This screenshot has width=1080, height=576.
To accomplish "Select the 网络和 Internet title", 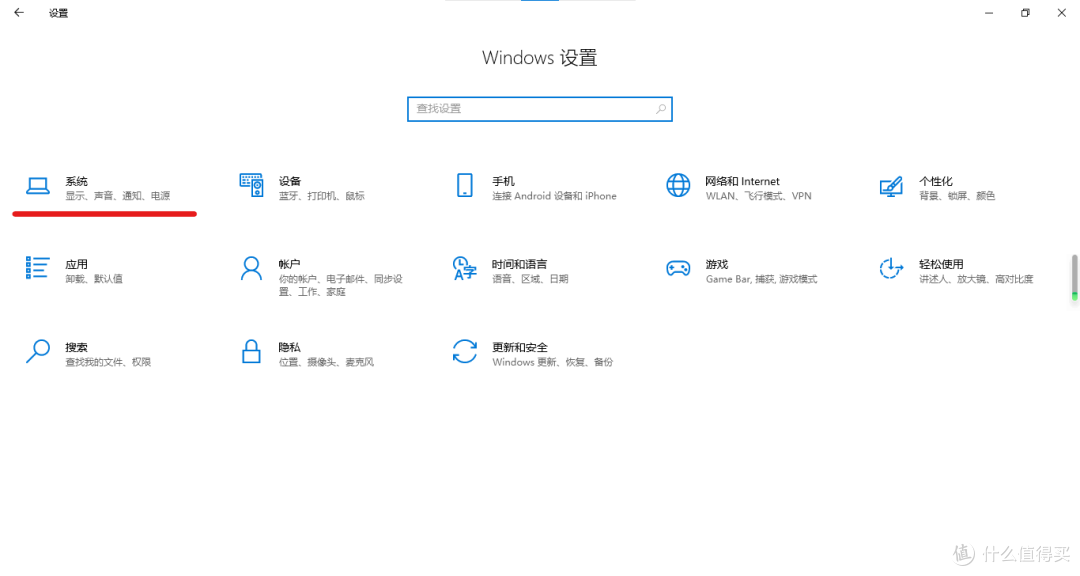I will tap(742, 181).
